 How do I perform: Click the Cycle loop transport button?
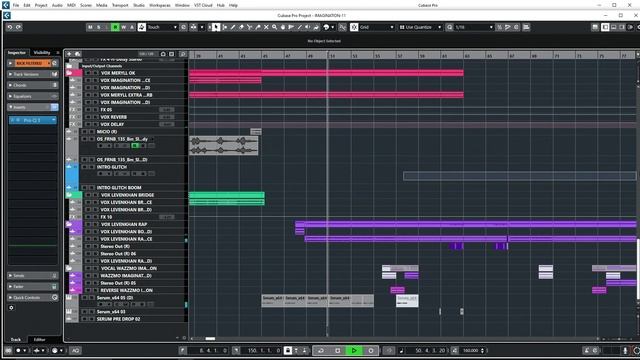(x=321, y=350)
